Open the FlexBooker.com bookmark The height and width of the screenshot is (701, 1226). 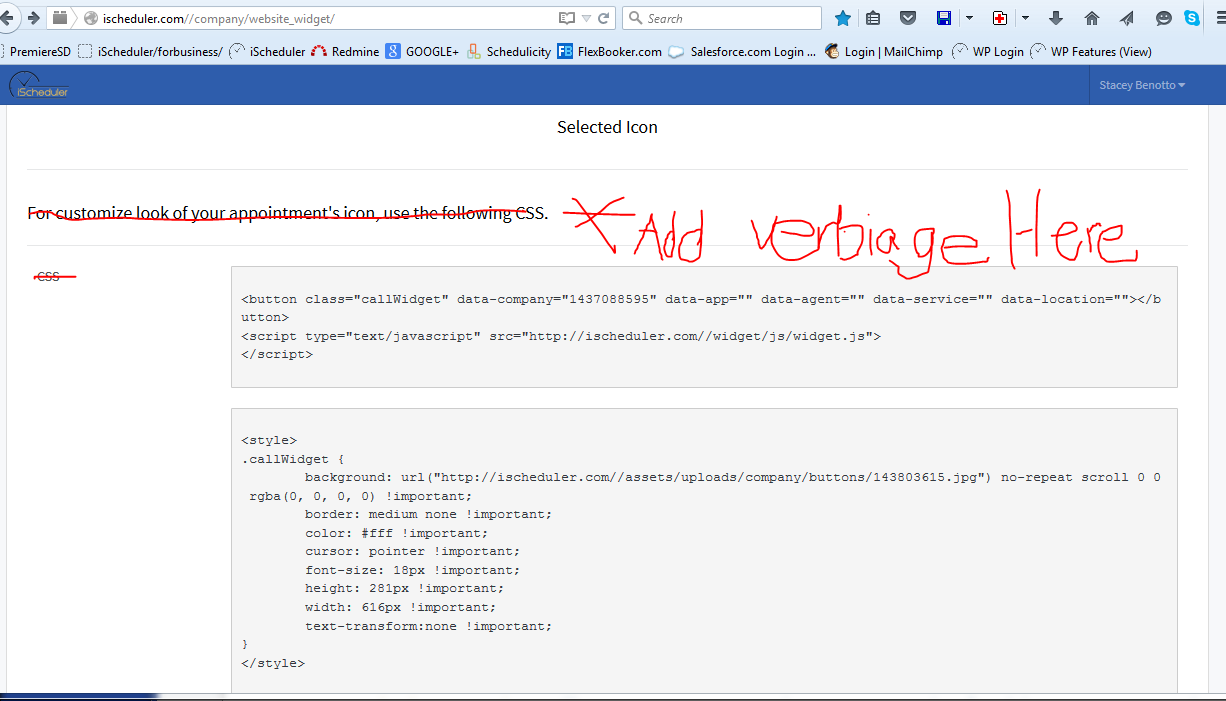pyautogui.click(x=610, y=52)
